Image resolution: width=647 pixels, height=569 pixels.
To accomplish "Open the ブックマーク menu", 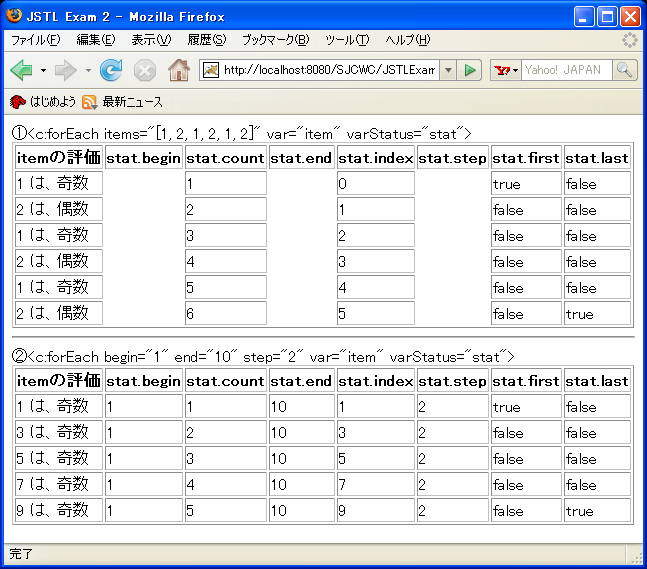I will [x=275, y=40].
